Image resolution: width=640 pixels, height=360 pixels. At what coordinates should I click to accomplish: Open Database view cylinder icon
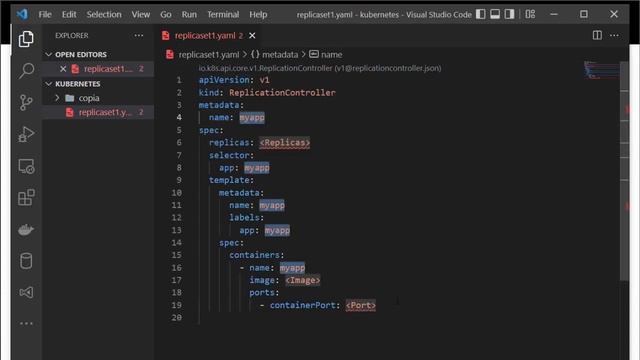point(26,261)
